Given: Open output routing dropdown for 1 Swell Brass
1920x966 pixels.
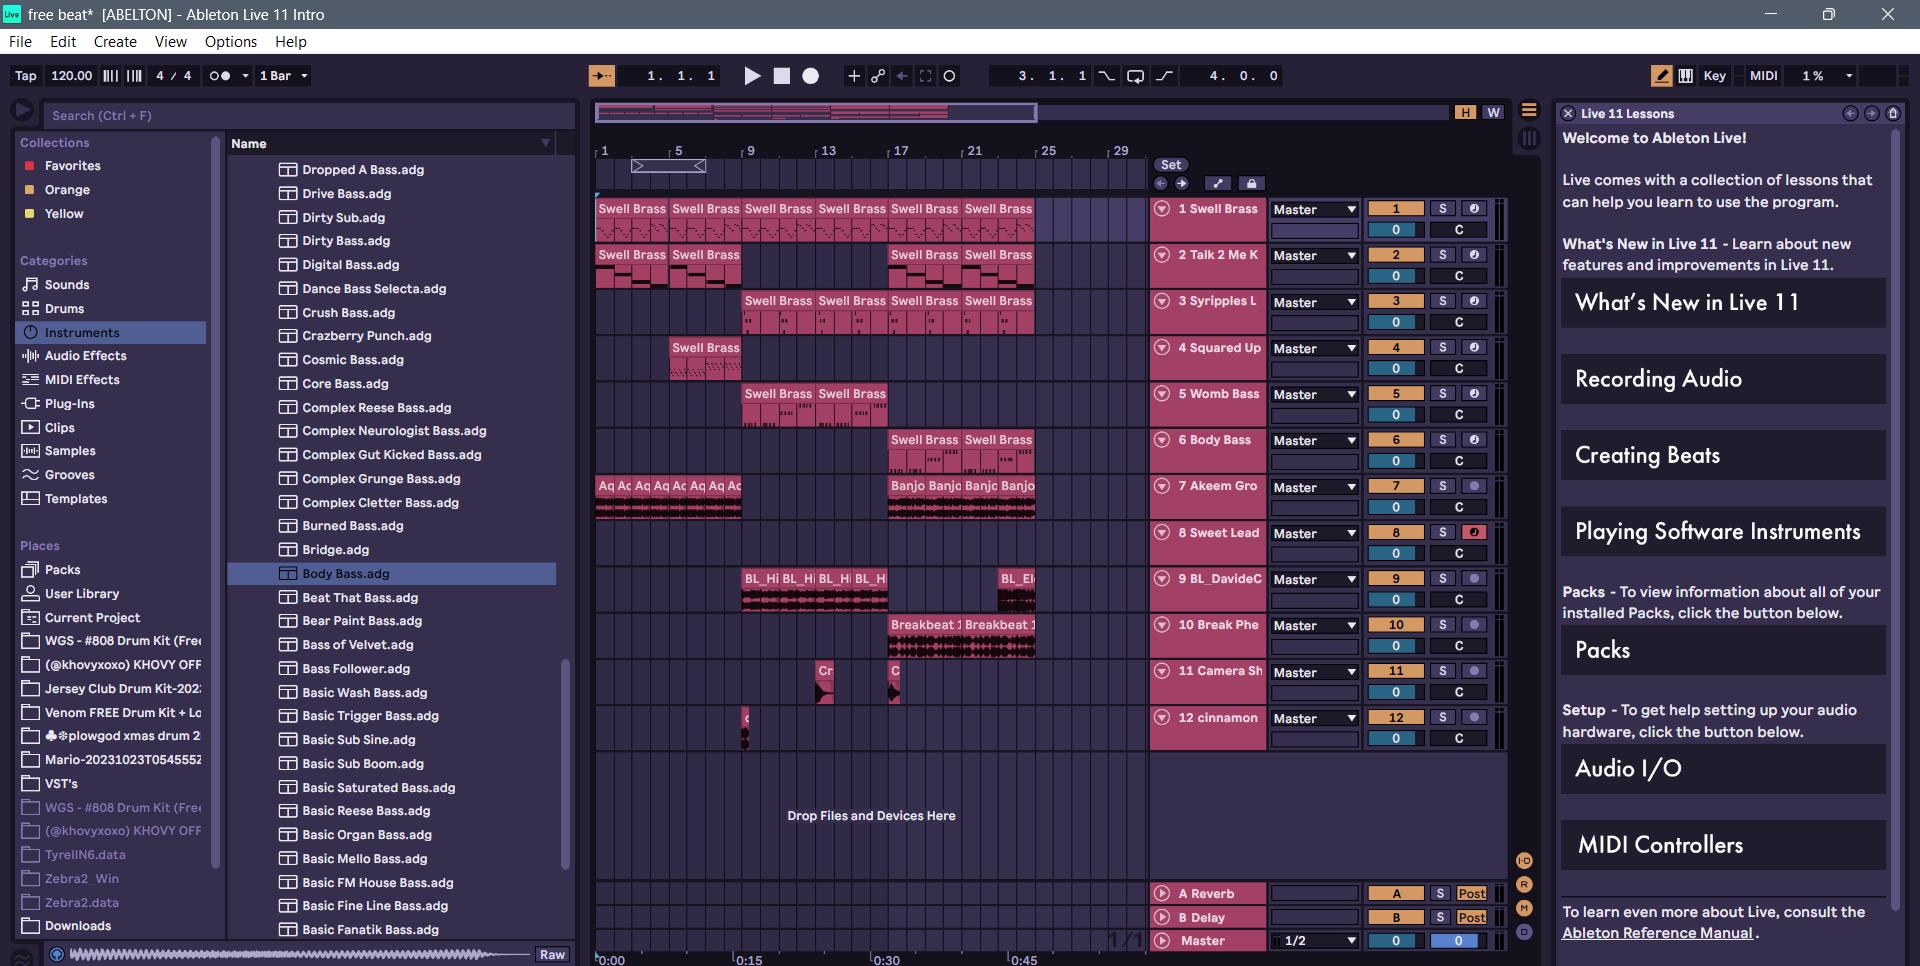Looking at the screenshot, I should pos(1315,210).
